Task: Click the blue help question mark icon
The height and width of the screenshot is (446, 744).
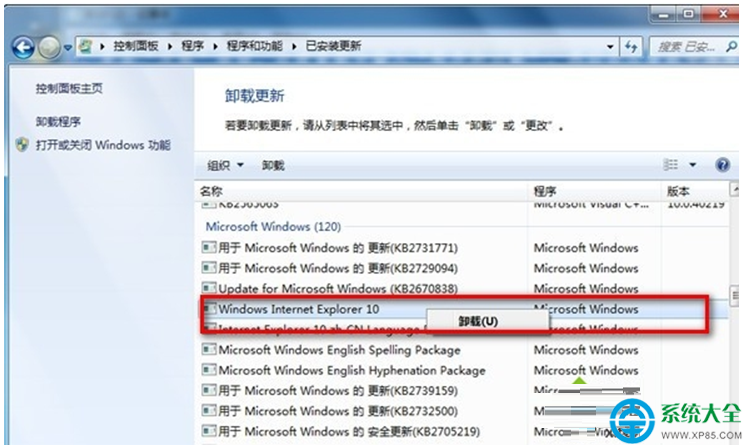Action: [722, 165]
